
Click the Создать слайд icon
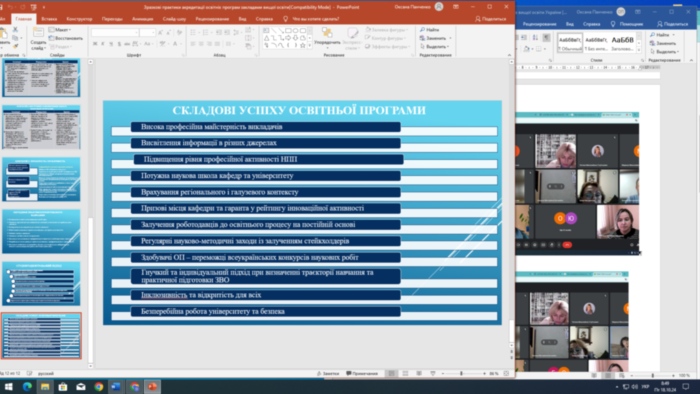[x=38, y=33]
